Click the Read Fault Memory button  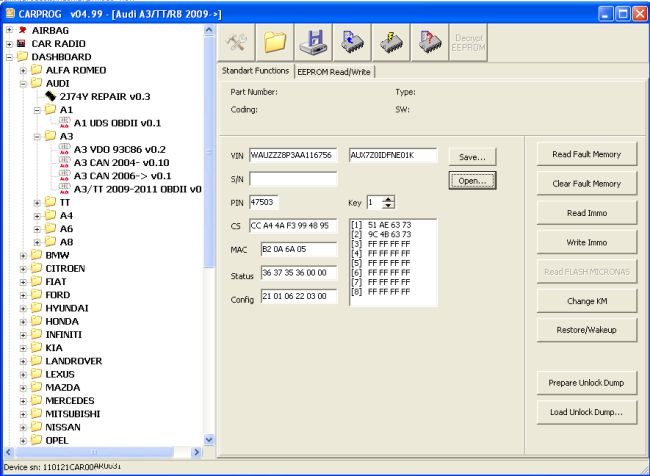(586, 154)
